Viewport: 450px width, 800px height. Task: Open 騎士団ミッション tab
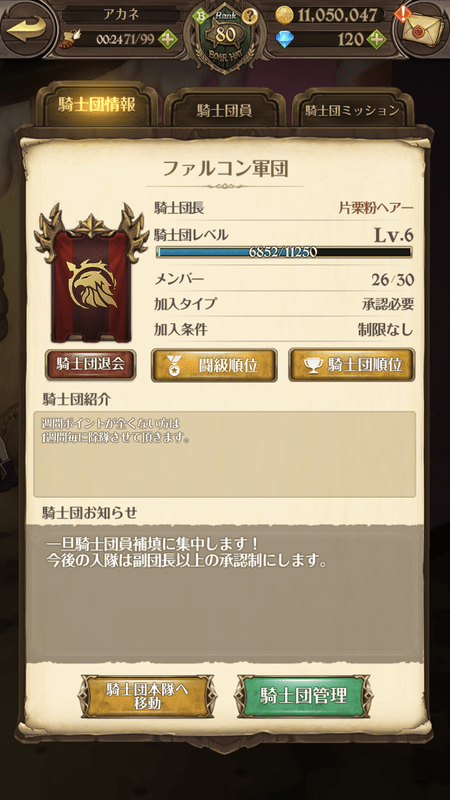(x=352, y=110)
